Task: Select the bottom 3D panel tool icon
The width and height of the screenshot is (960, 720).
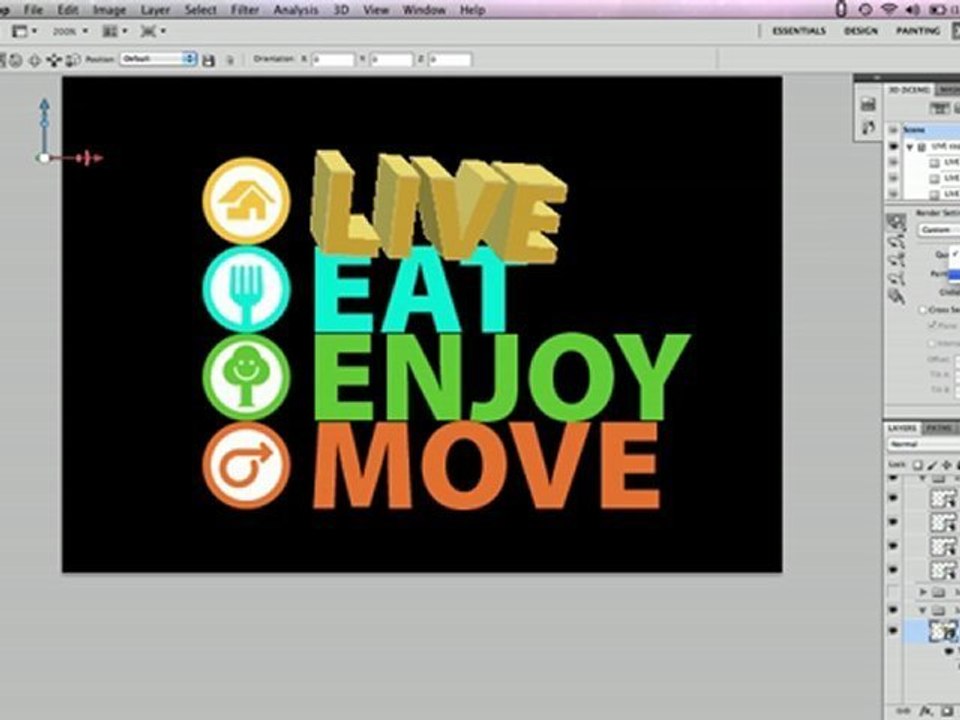Action: point(896,297)
